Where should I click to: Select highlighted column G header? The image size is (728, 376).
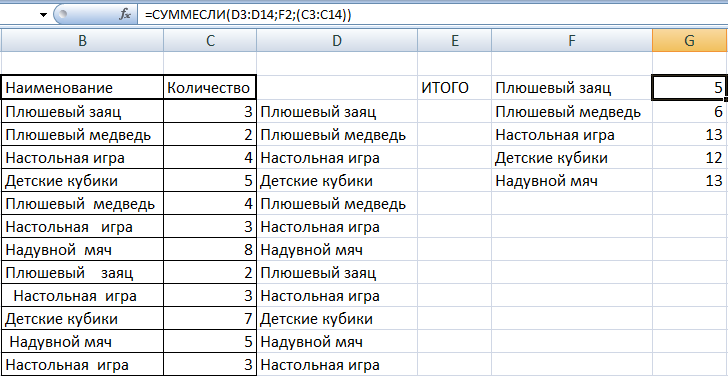[x=690, y=41]
